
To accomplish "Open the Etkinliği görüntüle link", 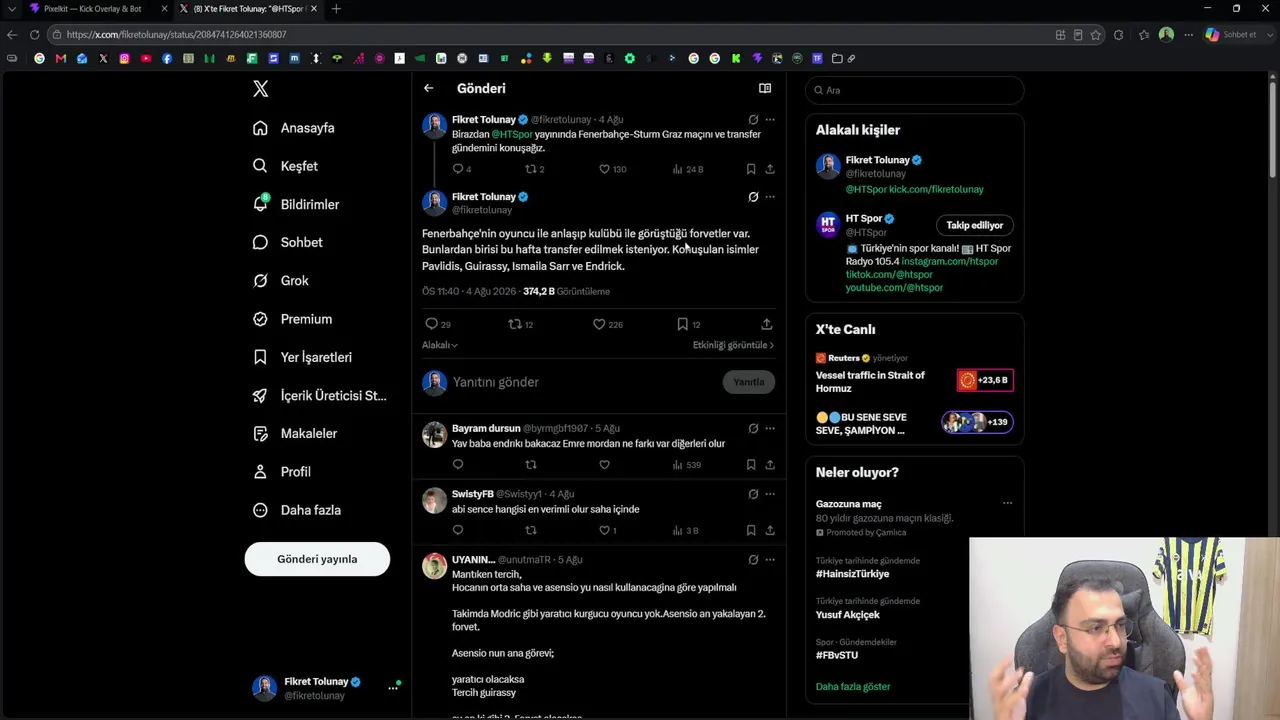I will 733,345.
